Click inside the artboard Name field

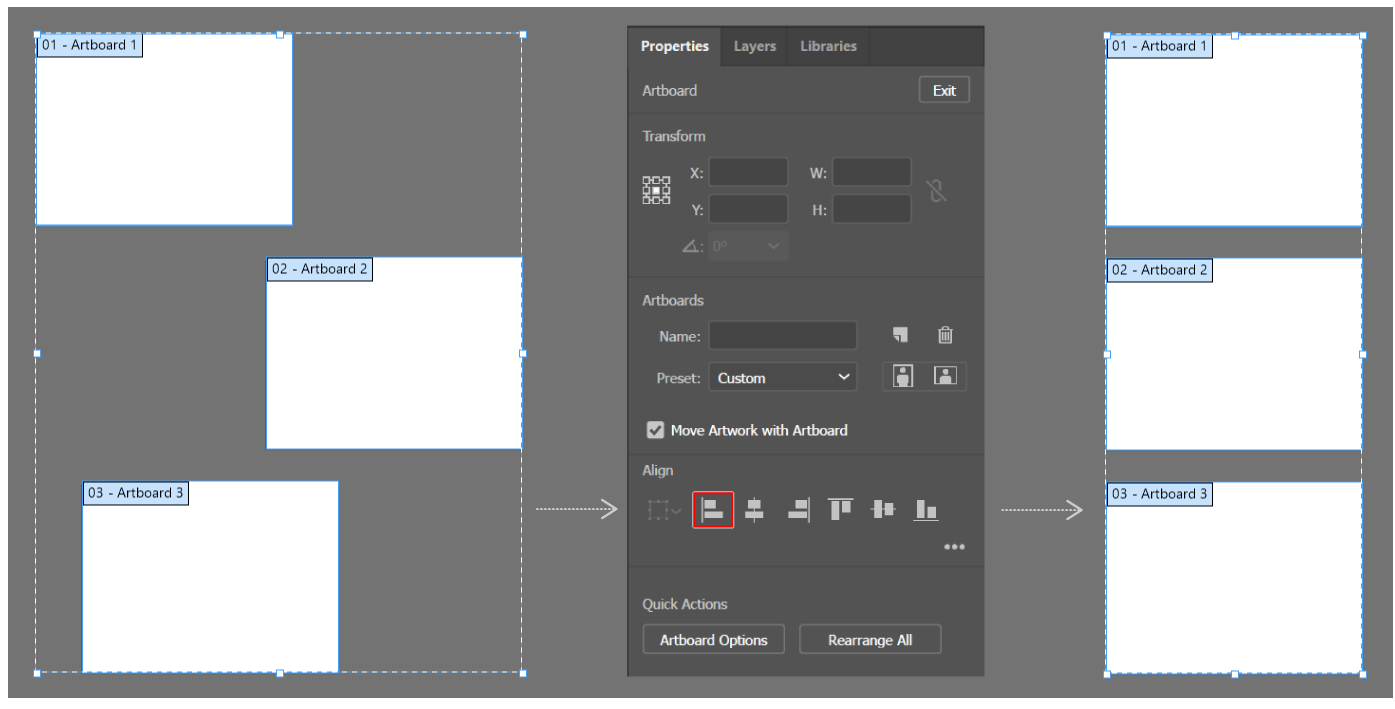click(782, 335)
